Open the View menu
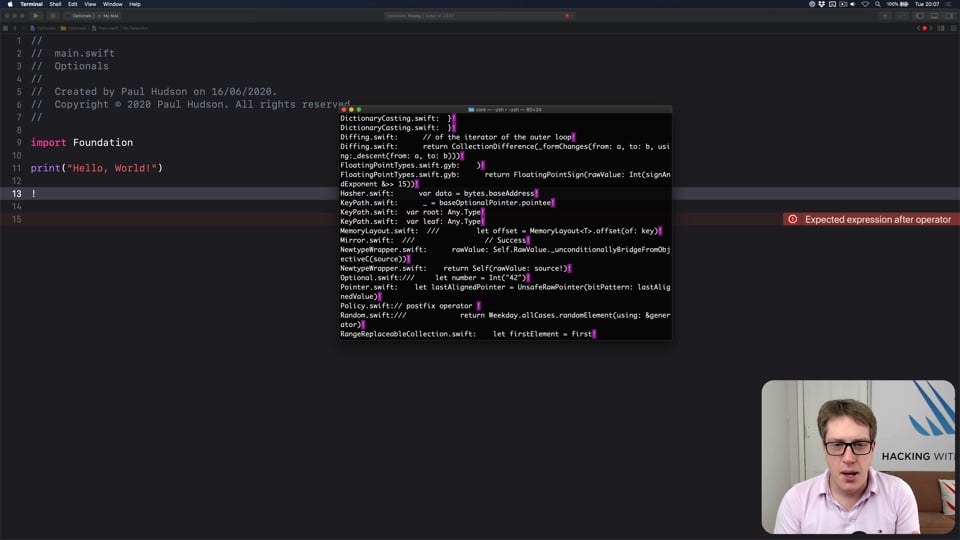Image resolution: width=960 pixels, height=540 pixels. tap(90, 4)
